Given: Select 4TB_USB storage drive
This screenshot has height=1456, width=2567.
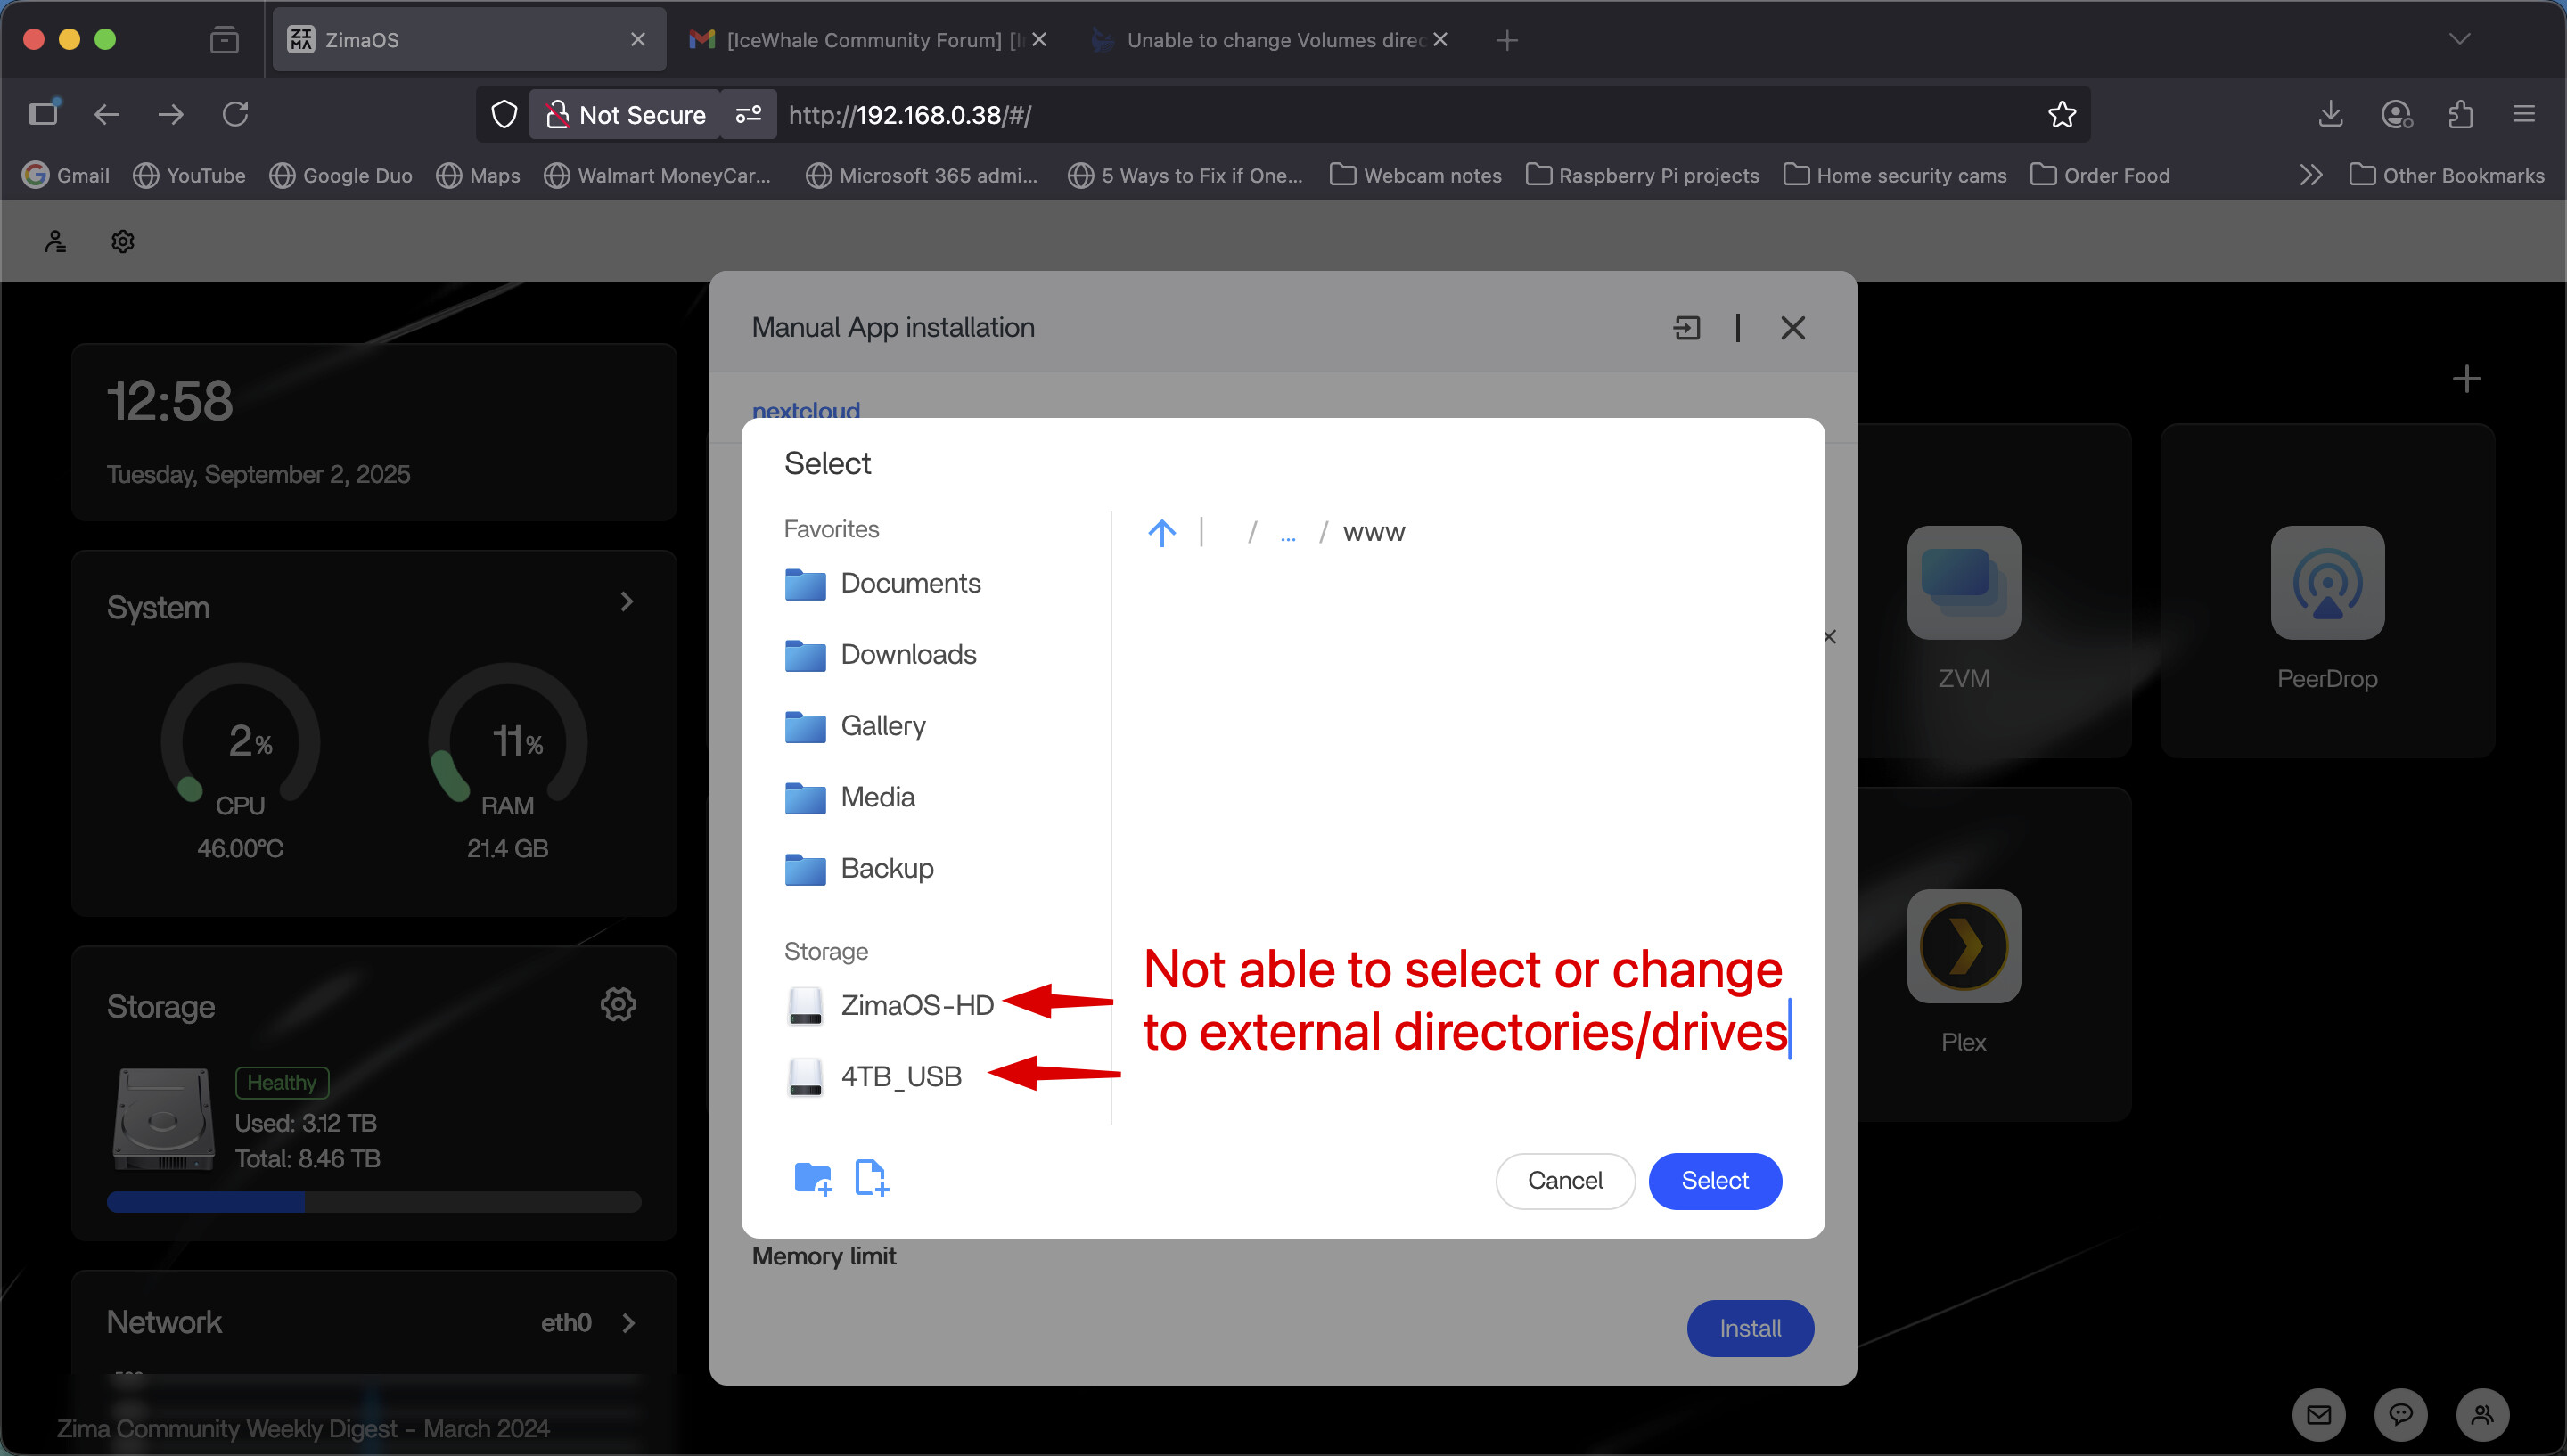Looking at the screenshot, I should pos(900,1076).
